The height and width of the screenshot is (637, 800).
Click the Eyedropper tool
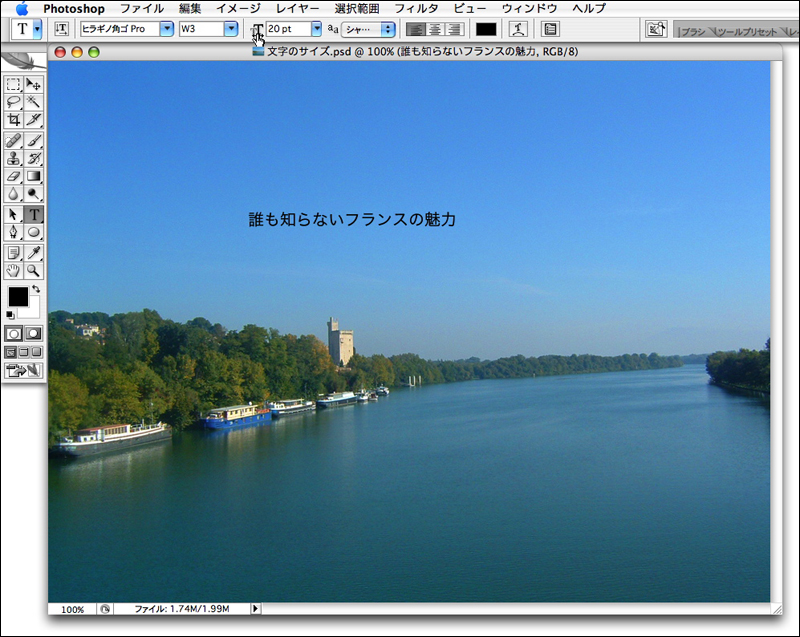pyautogui.click(x=34, y=252)
